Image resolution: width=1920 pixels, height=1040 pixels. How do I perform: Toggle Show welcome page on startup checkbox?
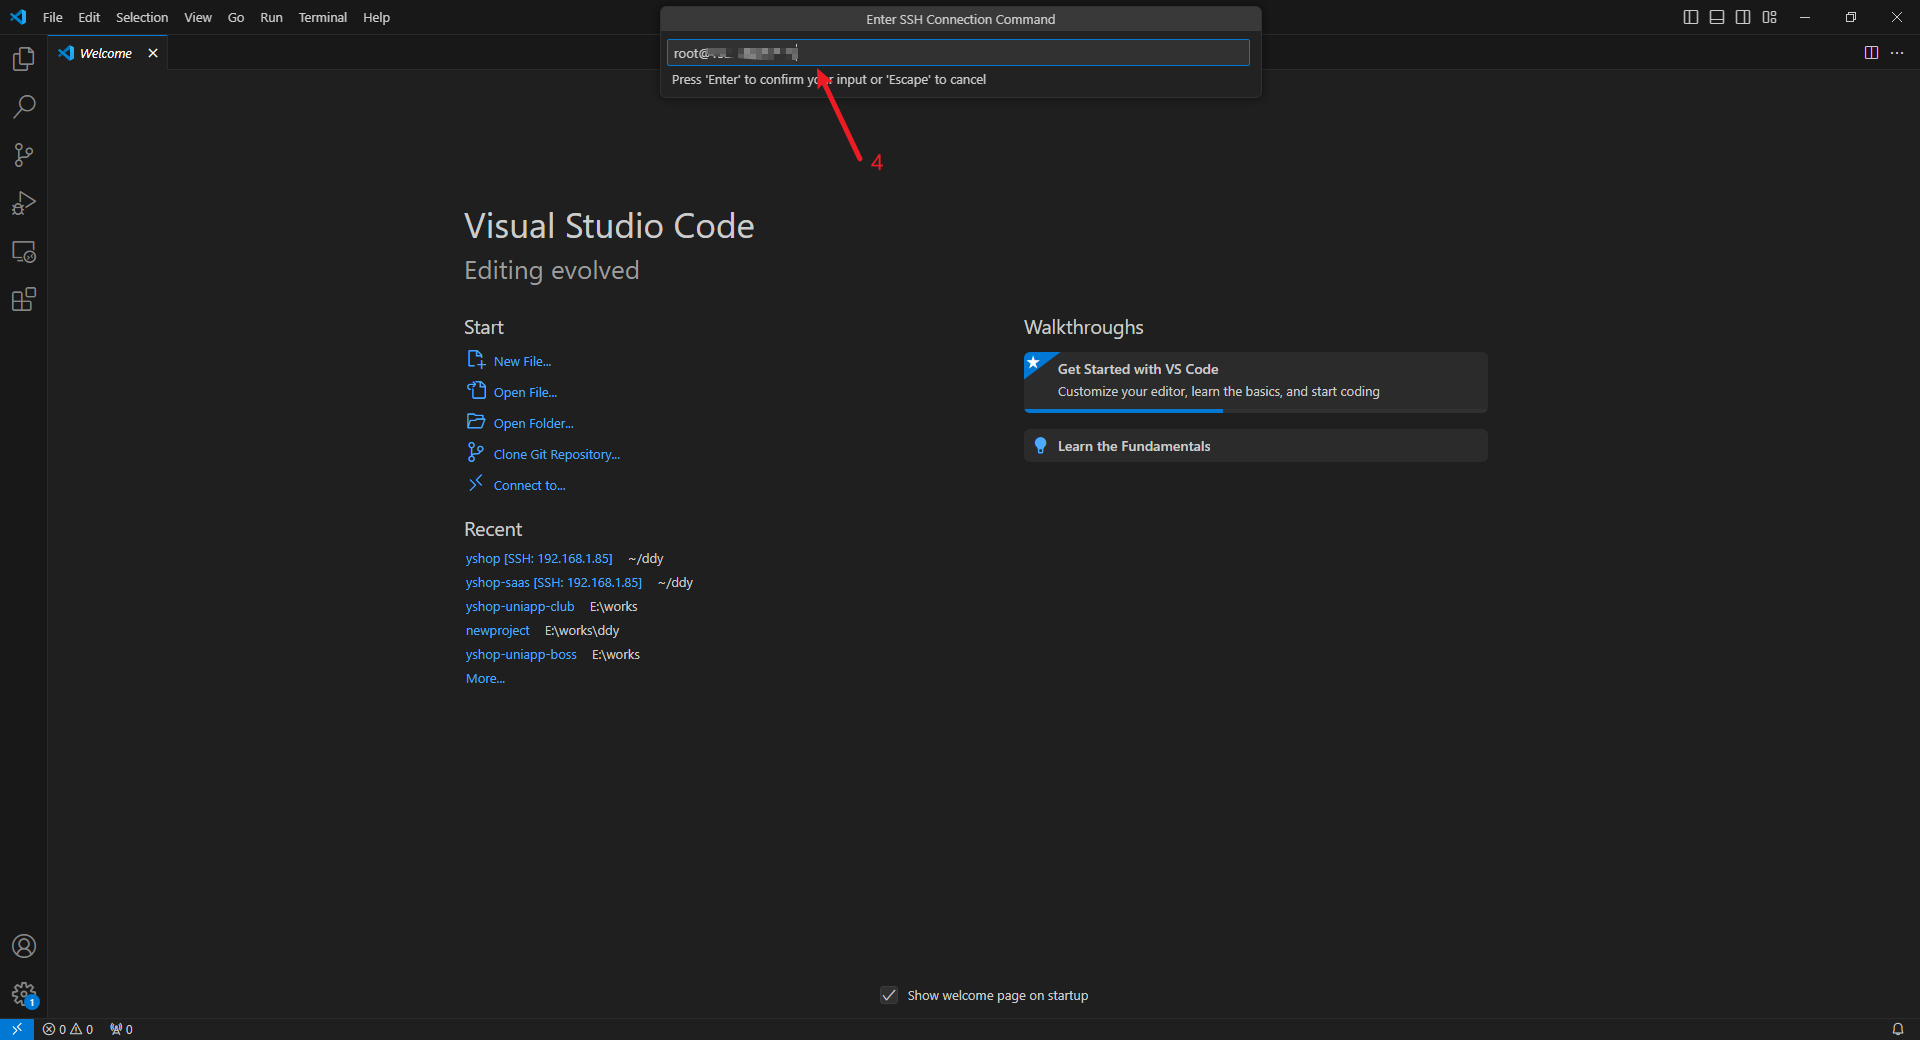click(889, 995)
